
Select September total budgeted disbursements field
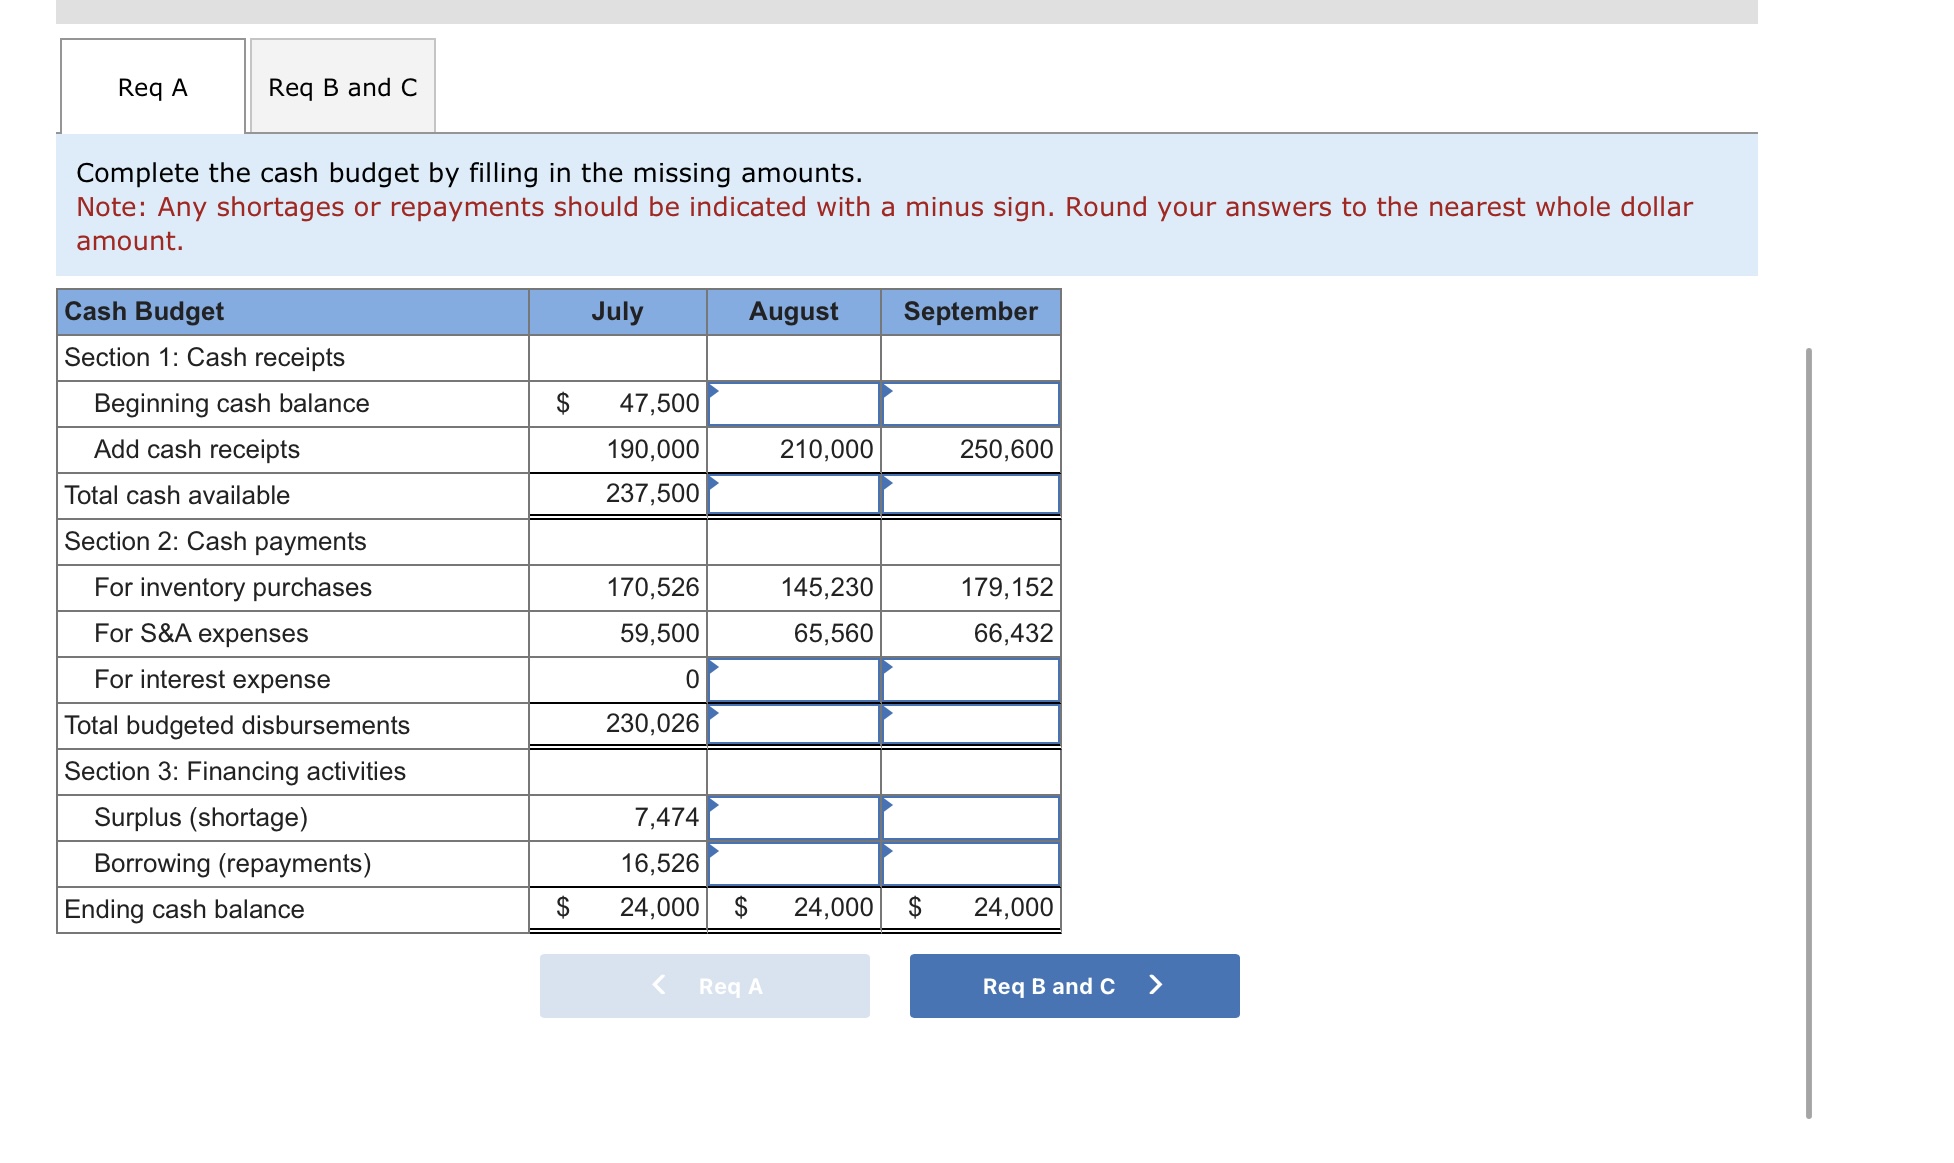click(x=970, y=724)
